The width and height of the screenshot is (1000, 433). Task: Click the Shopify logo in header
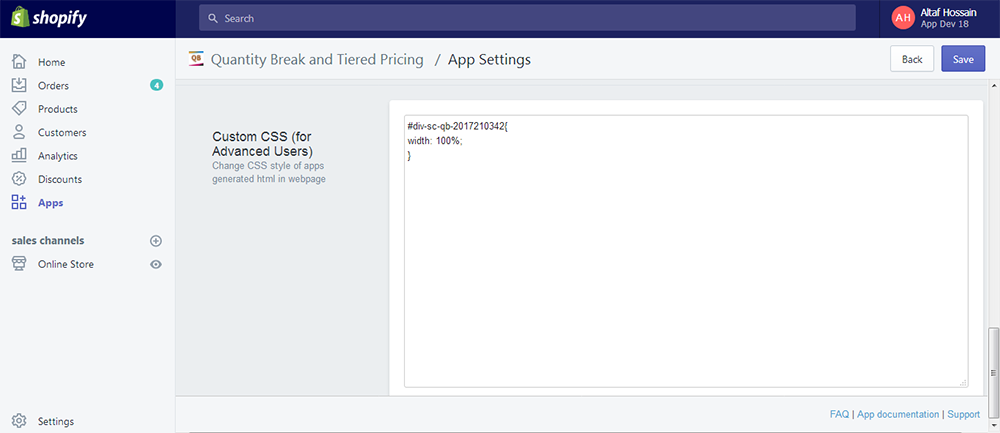(45, 18)
